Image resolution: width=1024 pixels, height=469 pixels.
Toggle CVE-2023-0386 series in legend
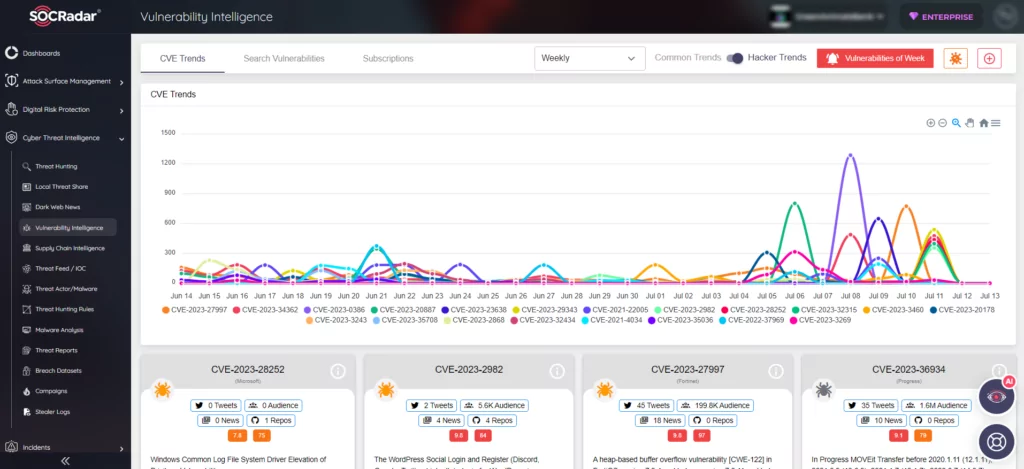(x=334, y=310)
